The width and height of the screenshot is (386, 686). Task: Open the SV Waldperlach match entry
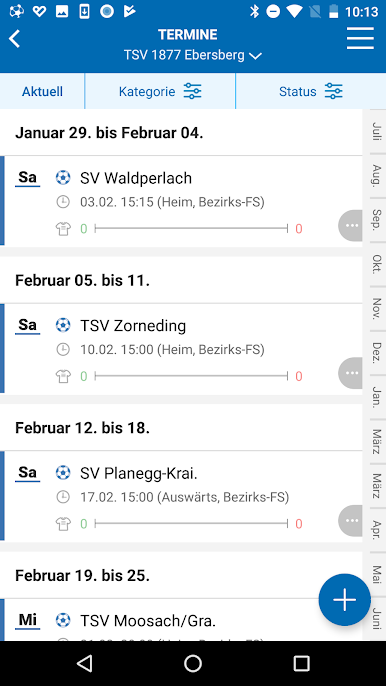pyautogui.click(x=181, y=201)
